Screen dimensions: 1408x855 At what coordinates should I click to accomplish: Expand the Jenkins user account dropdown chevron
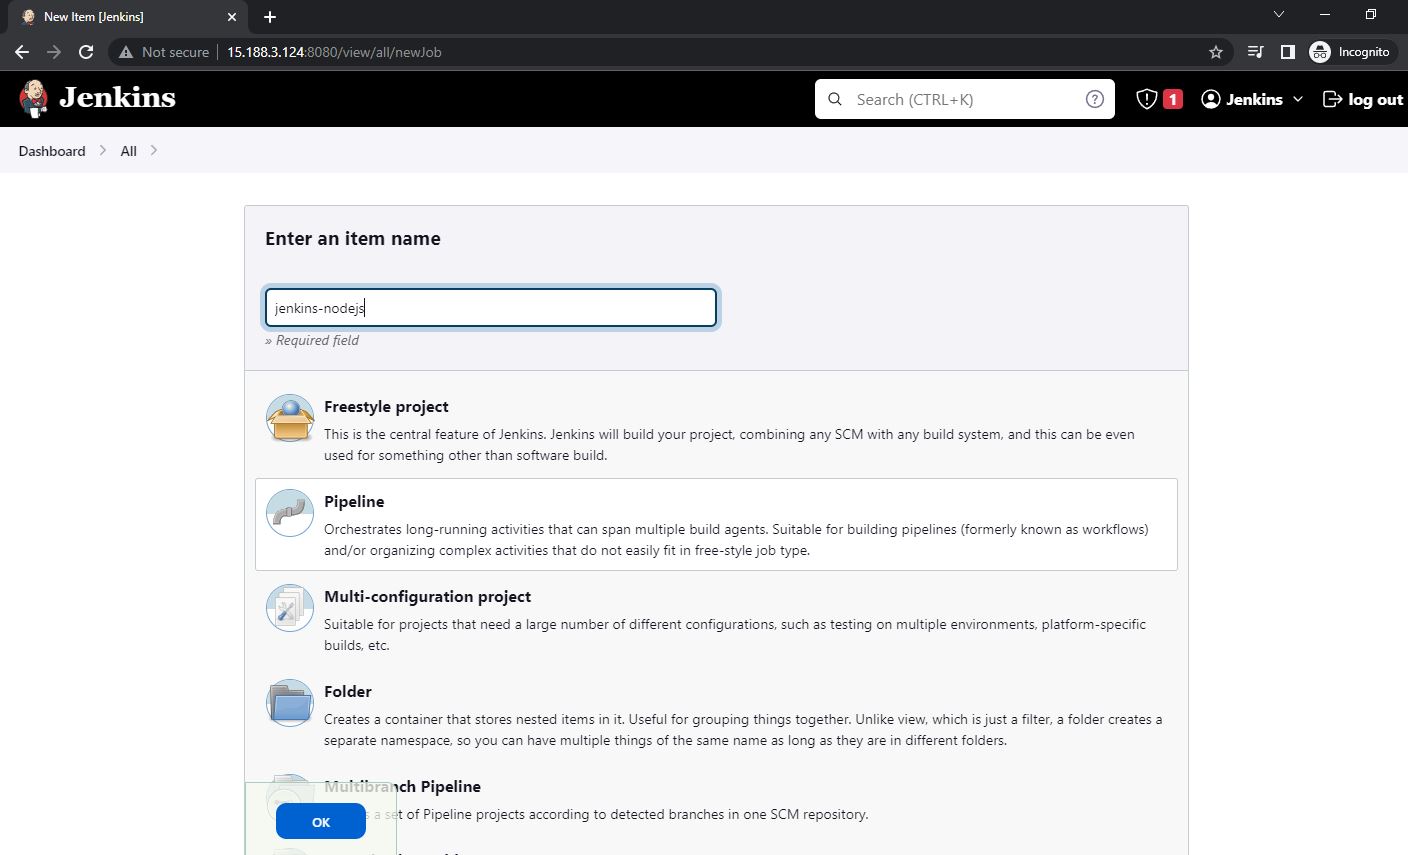(1296, 99)
